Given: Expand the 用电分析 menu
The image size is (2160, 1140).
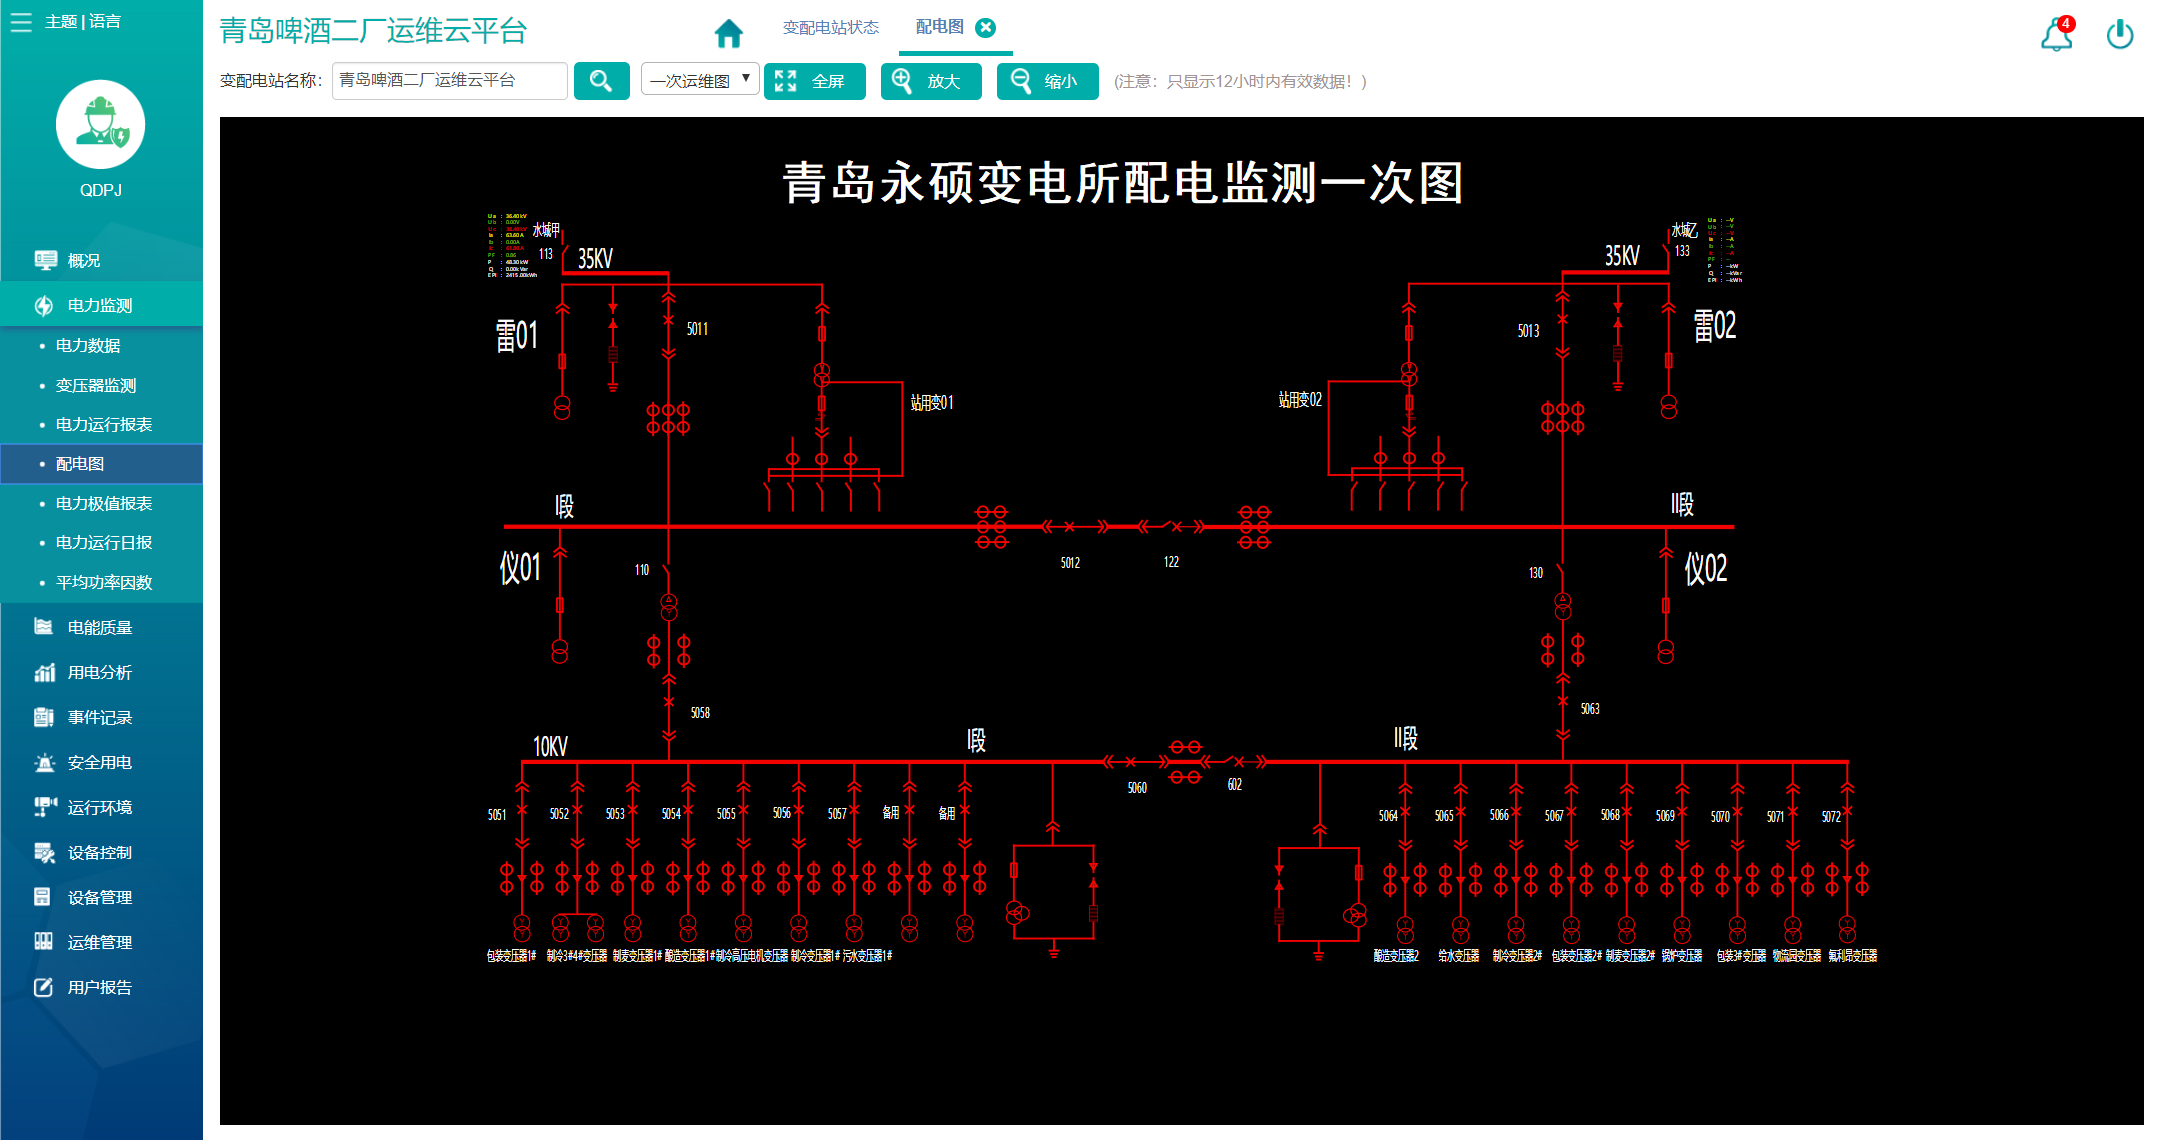Looking at the screenshot, I should click(99, 672).
